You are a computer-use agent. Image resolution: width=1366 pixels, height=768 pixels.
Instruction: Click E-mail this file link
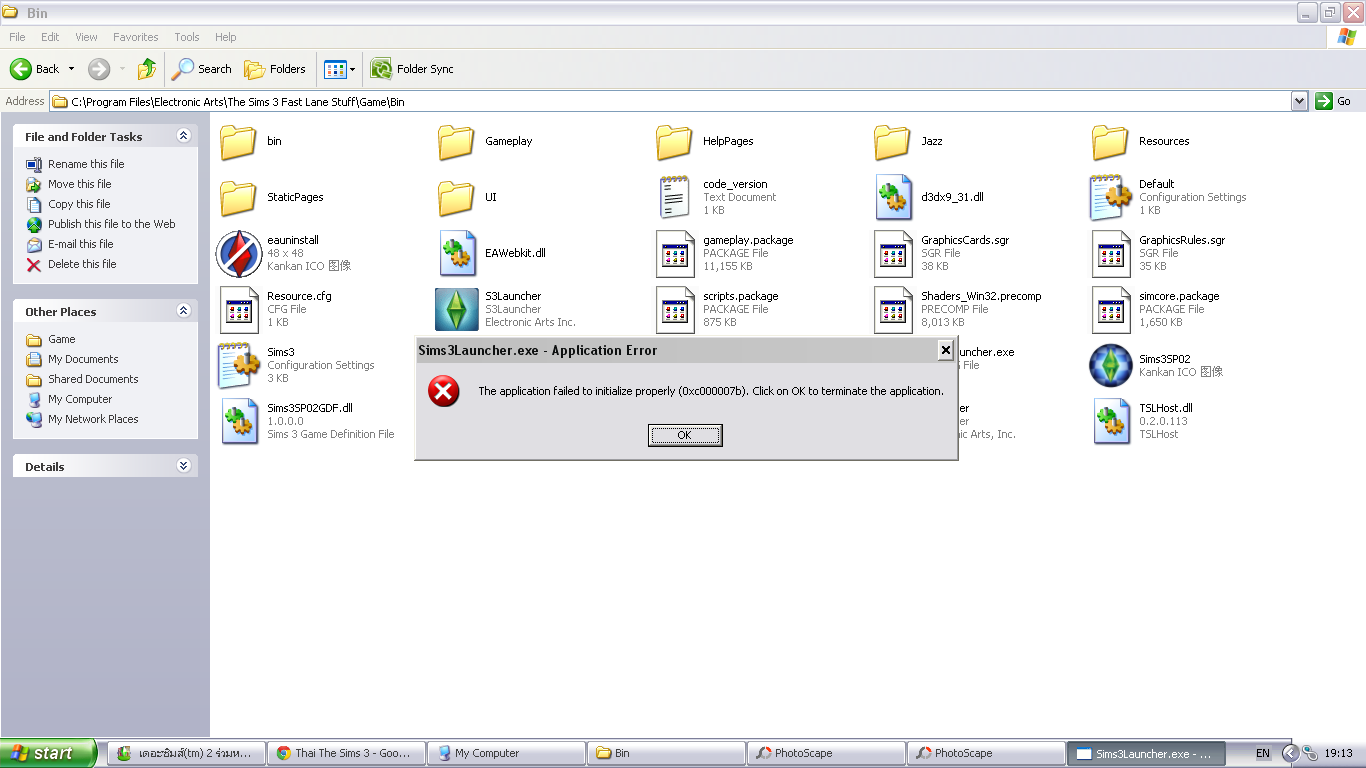(81, 244)
